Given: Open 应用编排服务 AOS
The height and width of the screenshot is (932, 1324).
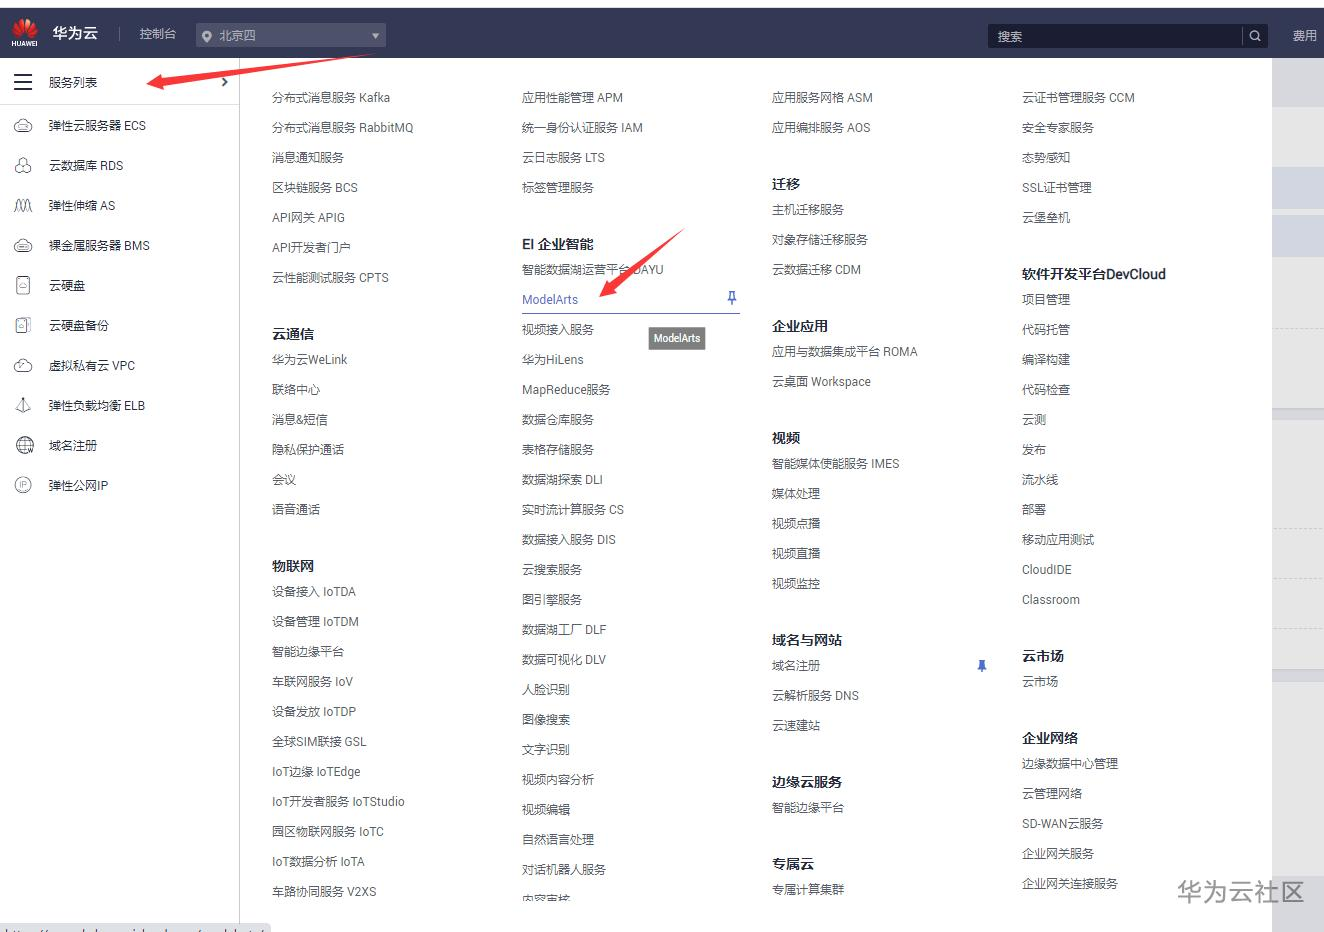Looking at the screenshot, I should (821, 127).
